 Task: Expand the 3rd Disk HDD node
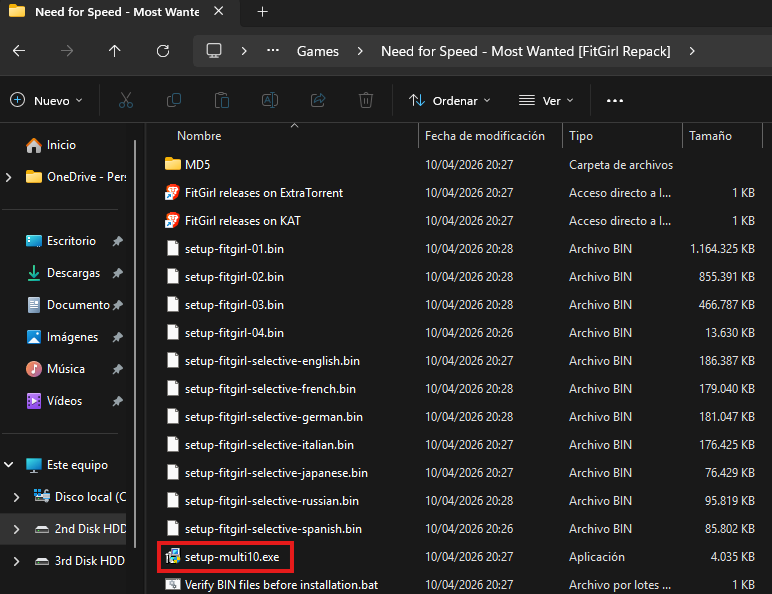16,561
